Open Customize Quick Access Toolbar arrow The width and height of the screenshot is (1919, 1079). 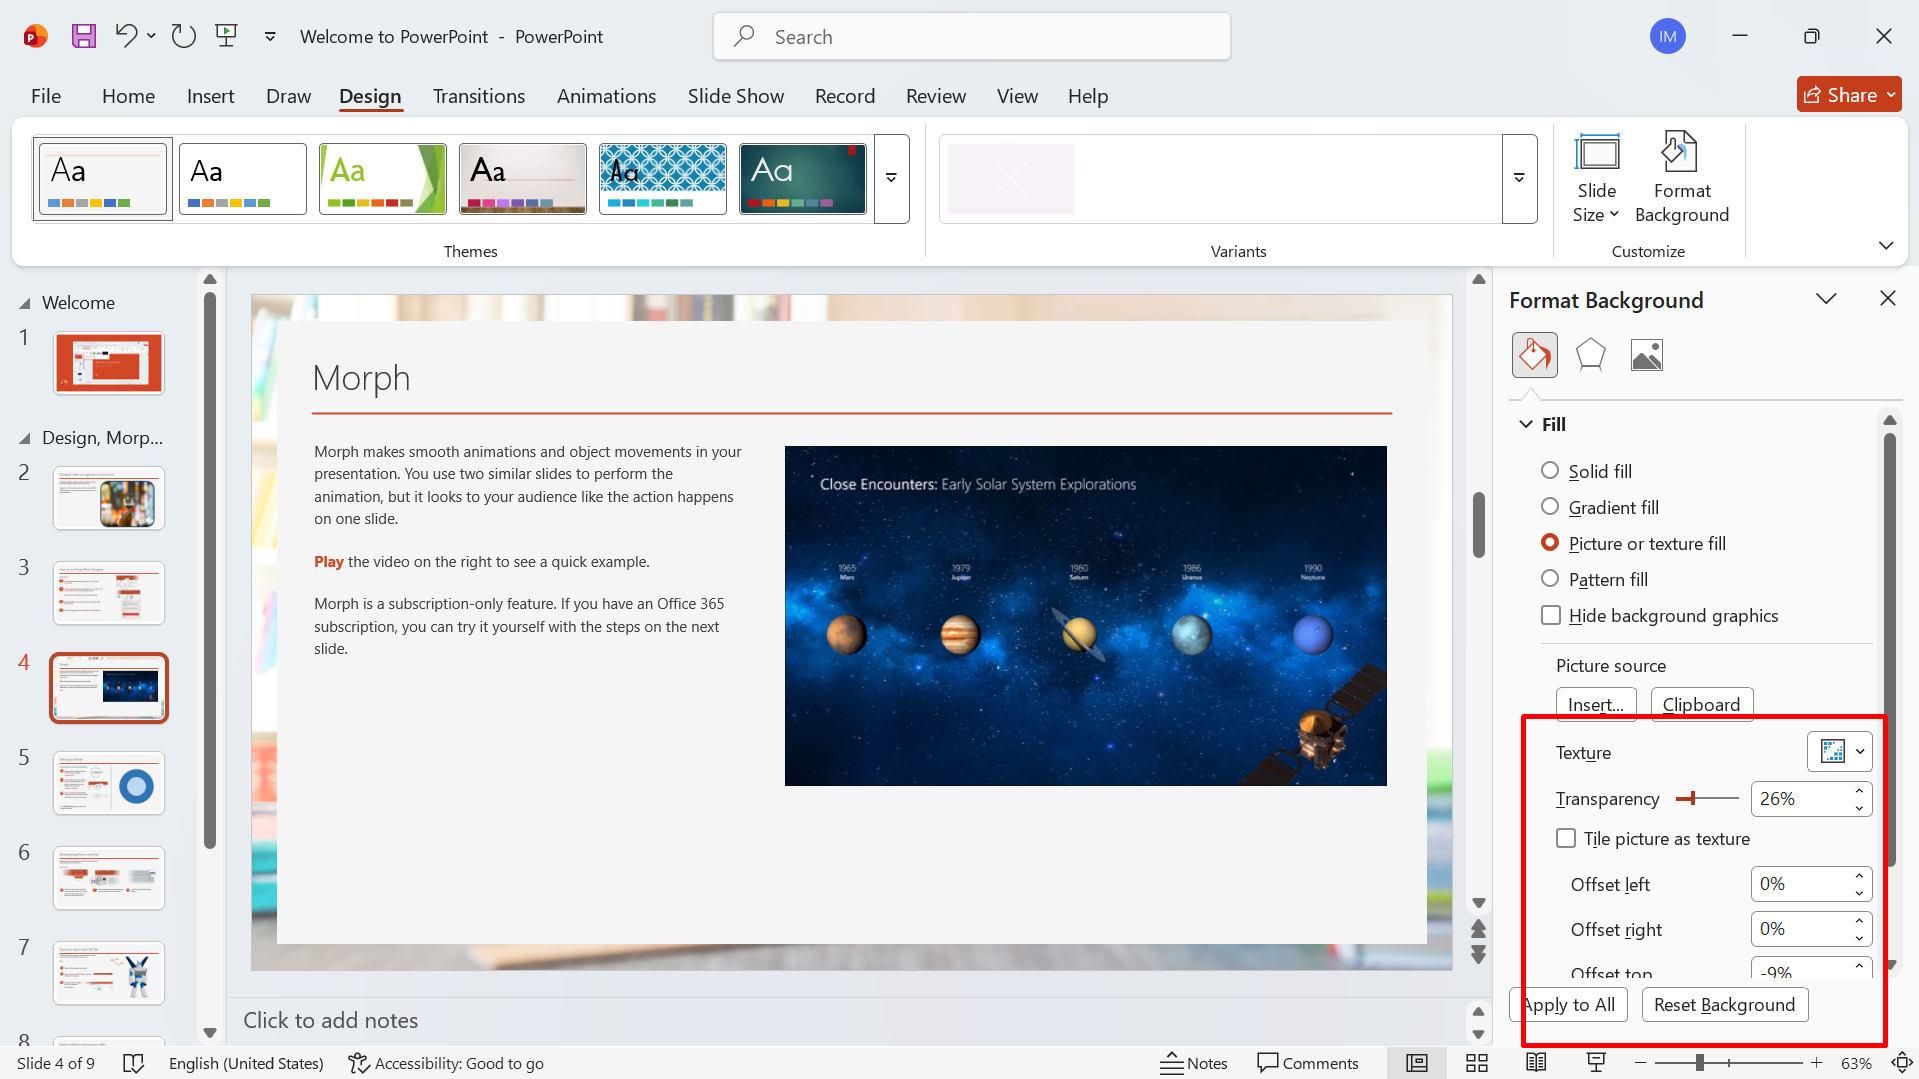(x=270, y=37)
